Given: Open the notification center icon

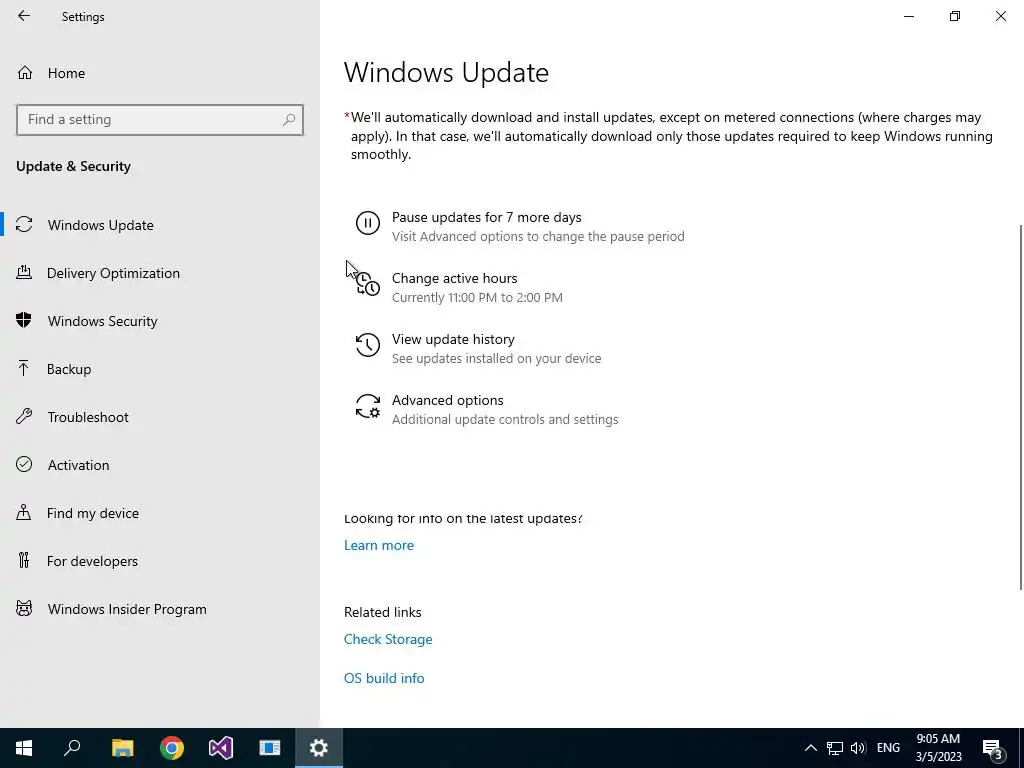Looking at the screenshot, I should coord(992,748).
